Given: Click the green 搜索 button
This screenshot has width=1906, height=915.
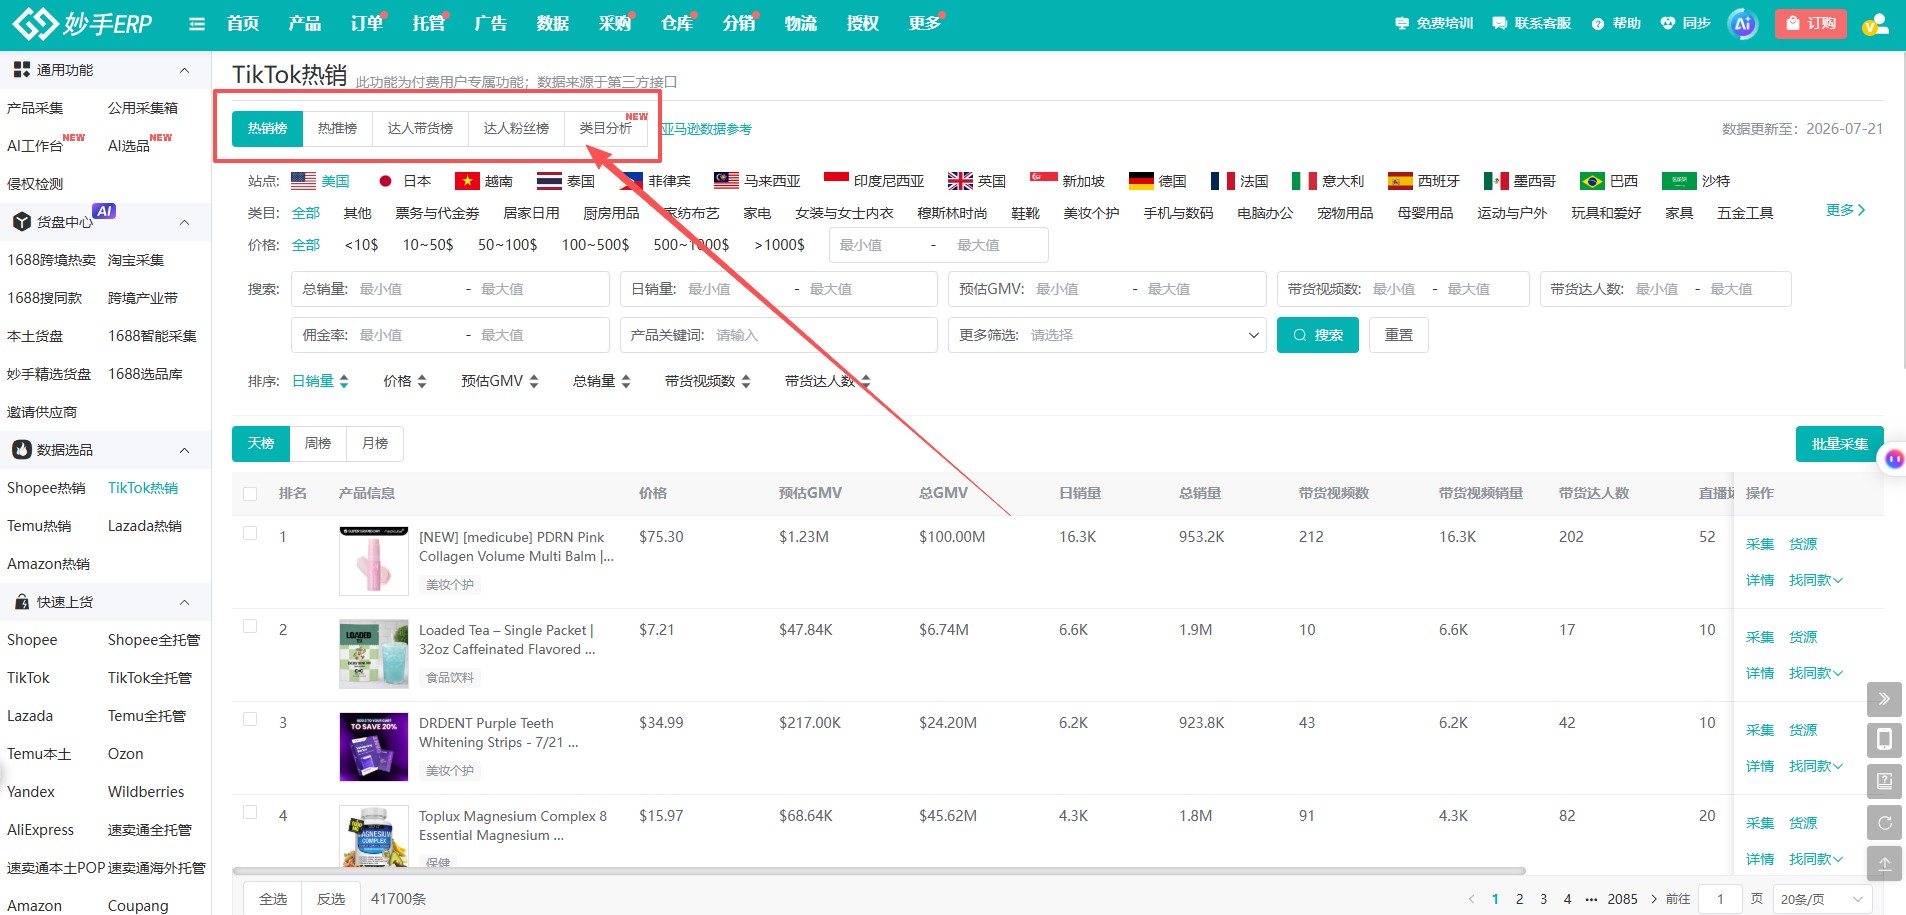Looking at the screenshot, I should [1318, 335].
